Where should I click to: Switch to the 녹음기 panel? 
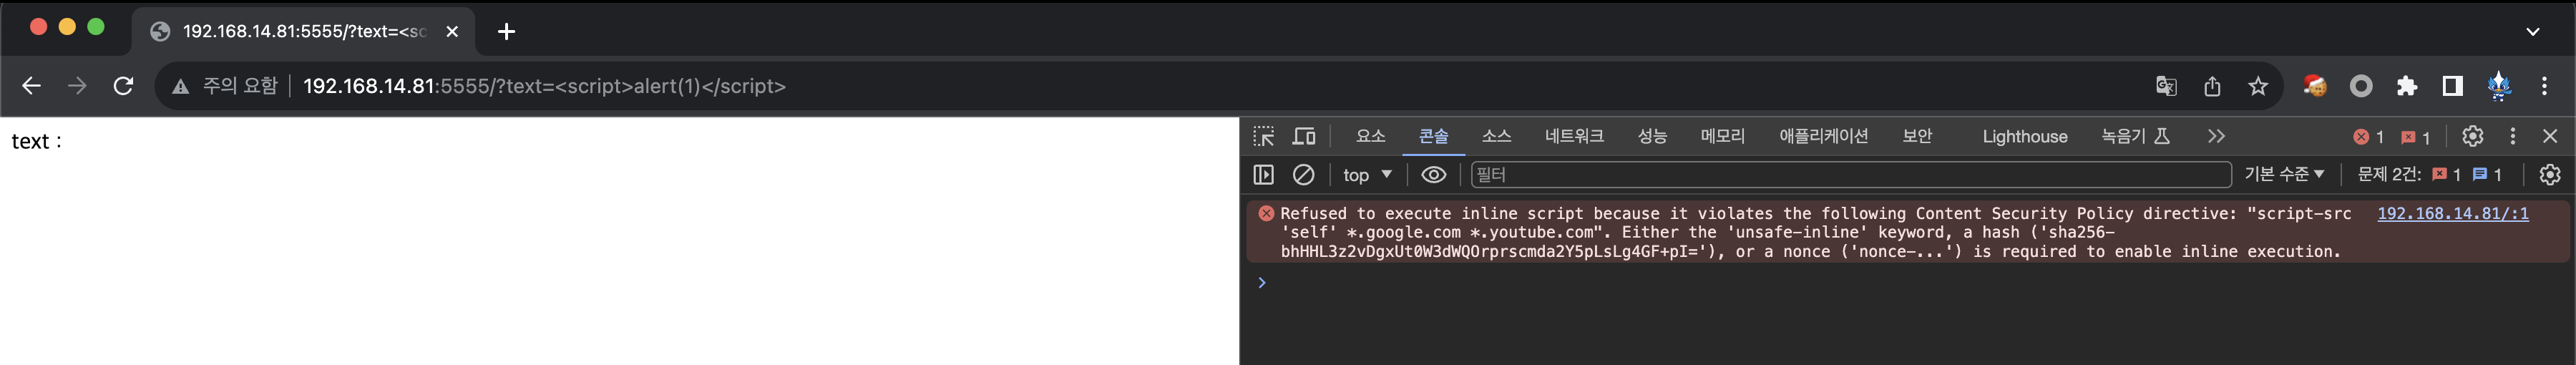pos(2135,136)
